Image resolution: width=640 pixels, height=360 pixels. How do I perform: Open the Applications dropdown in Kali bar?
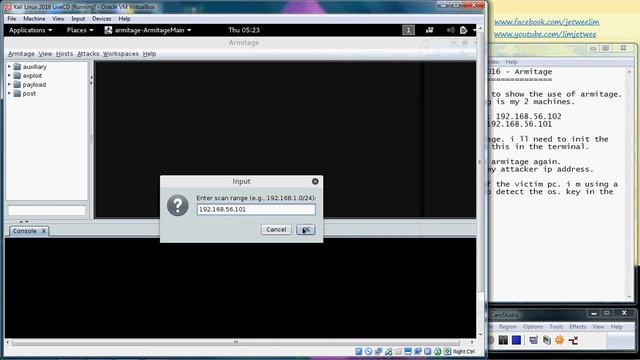point(30,30)
